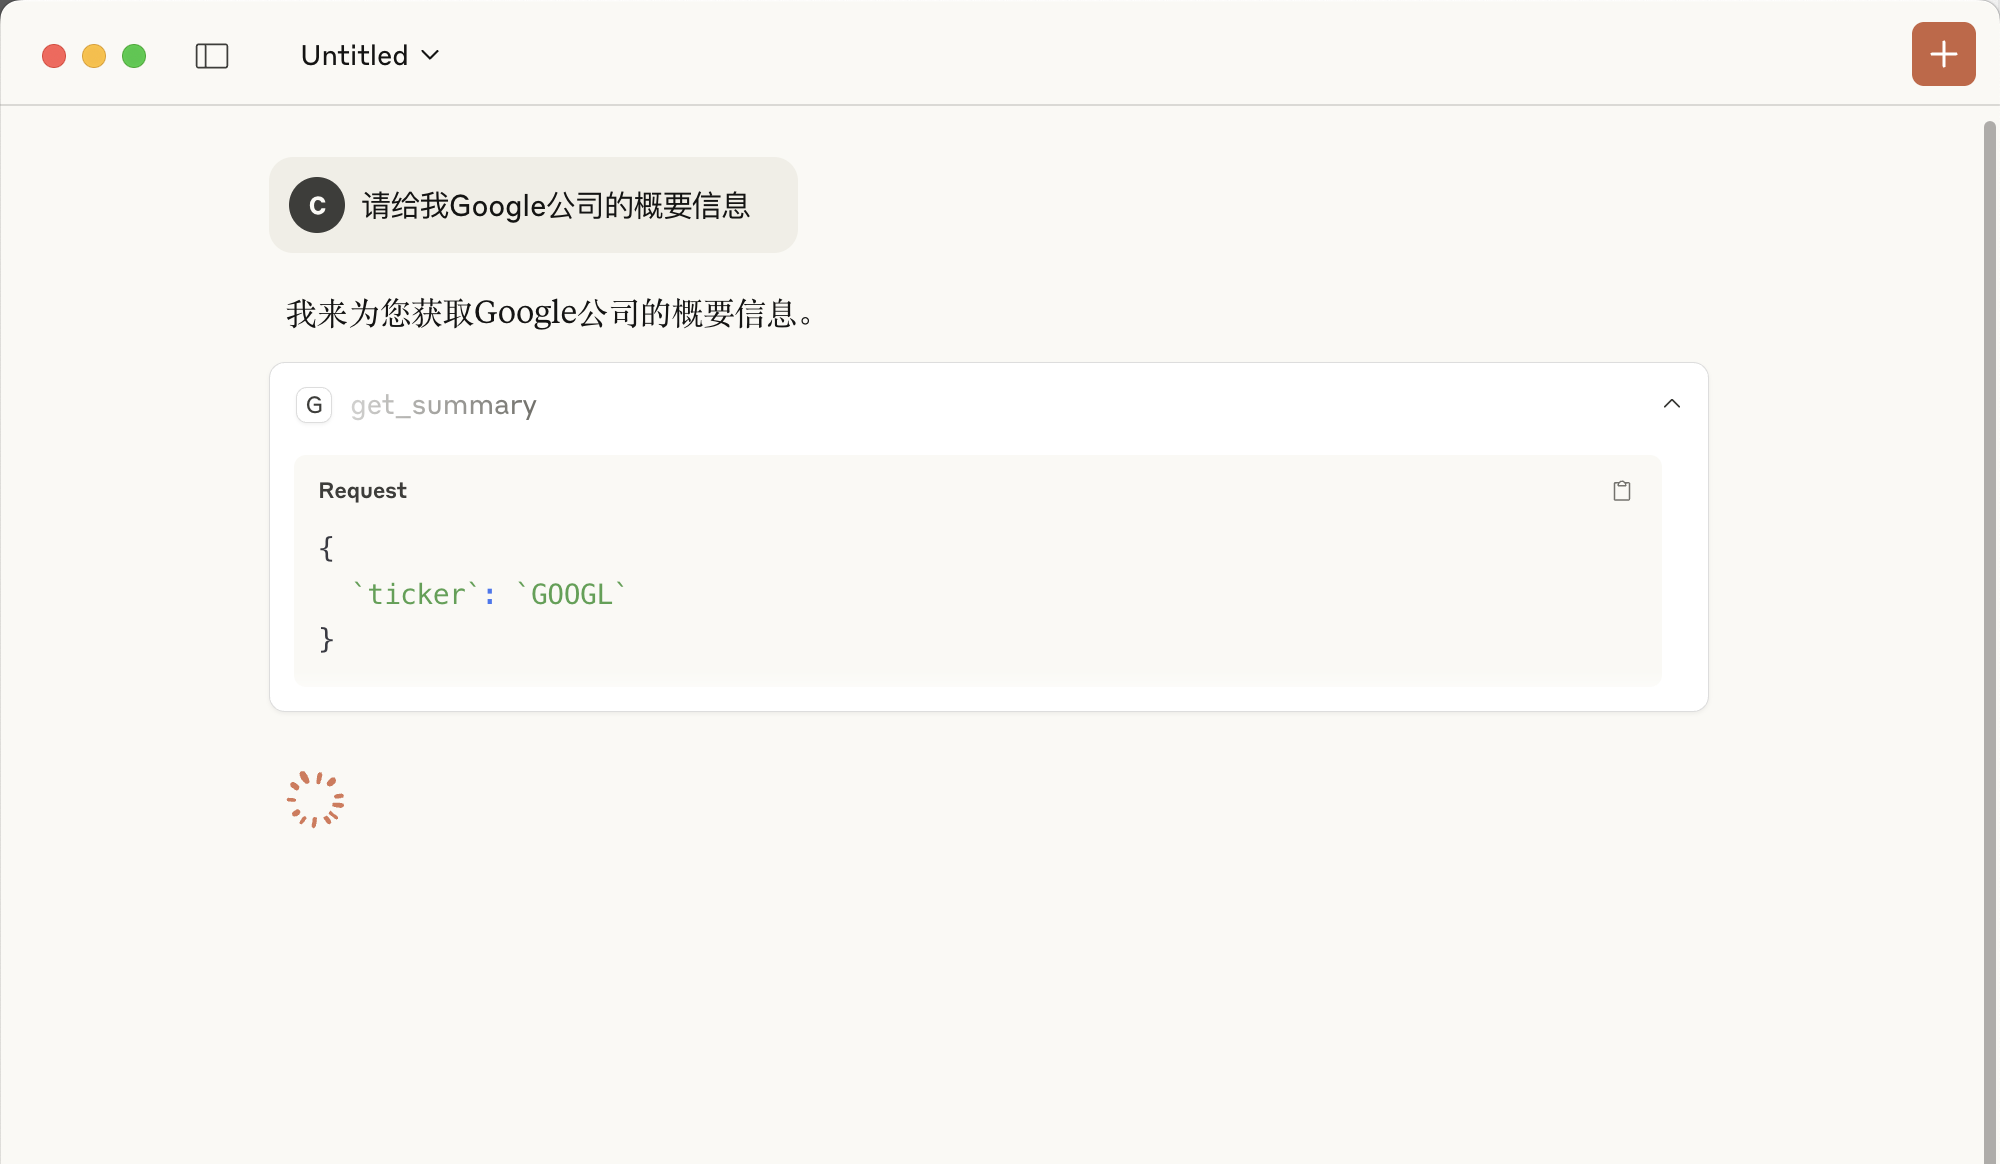Collapse the get_summary tool card
The width and height of the screenshot is (2000, 1164).
1671,404
